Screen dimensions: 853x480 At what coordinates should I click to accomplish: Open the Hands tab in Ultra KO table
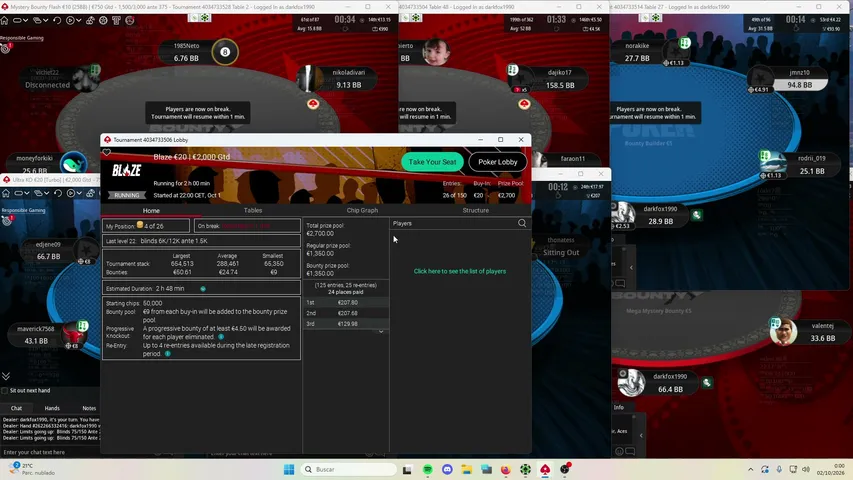coord(52,408)
